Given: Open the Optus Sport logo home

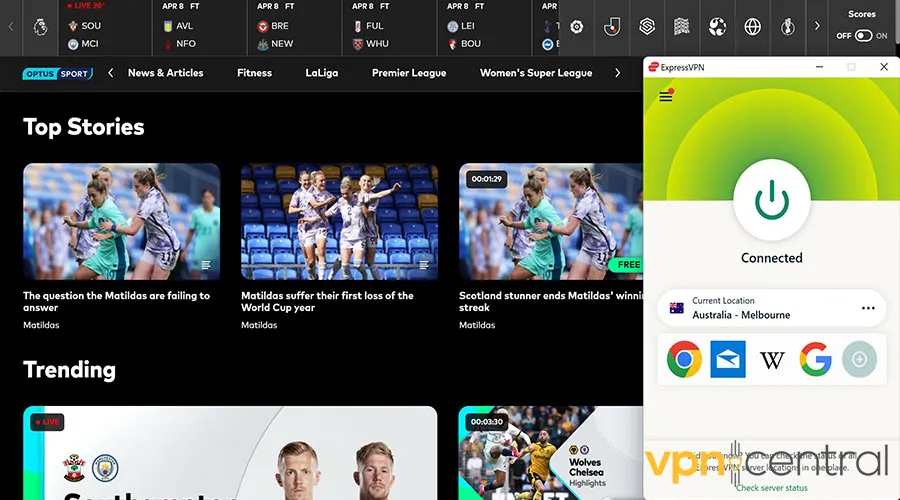Looking at the screenshot, I should [x=57, y=73].
